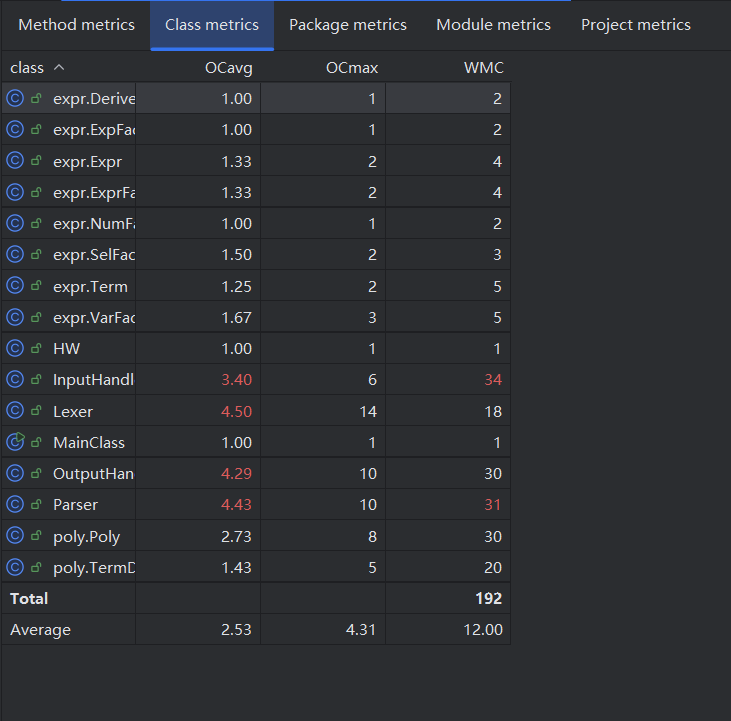
Task: Switch to the Project metrics tab
Action: click(x=636, y=25)
